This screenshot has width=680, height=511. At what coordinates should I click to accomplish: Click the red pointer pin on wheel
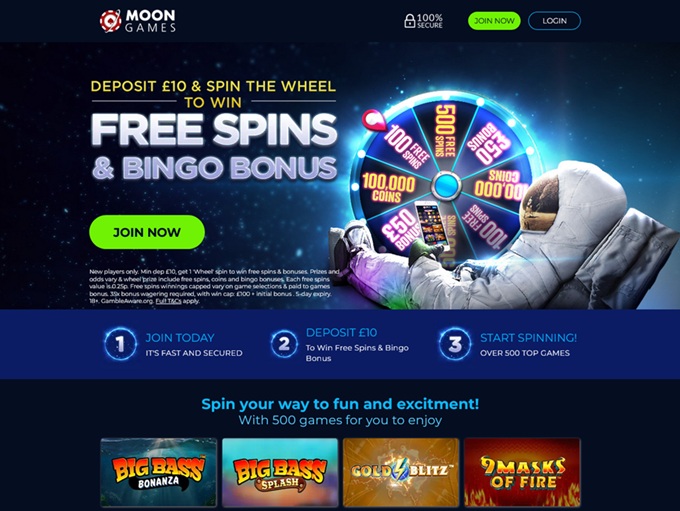tap(374, 120)
